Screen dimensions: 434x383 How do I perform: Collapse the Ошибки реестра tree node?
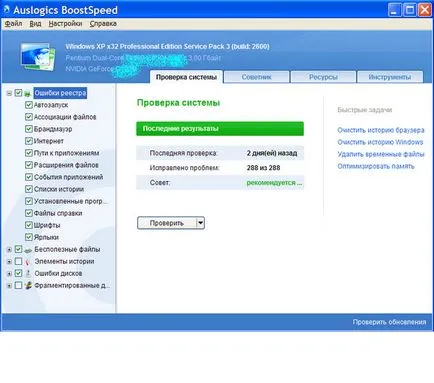pos(9,93)
